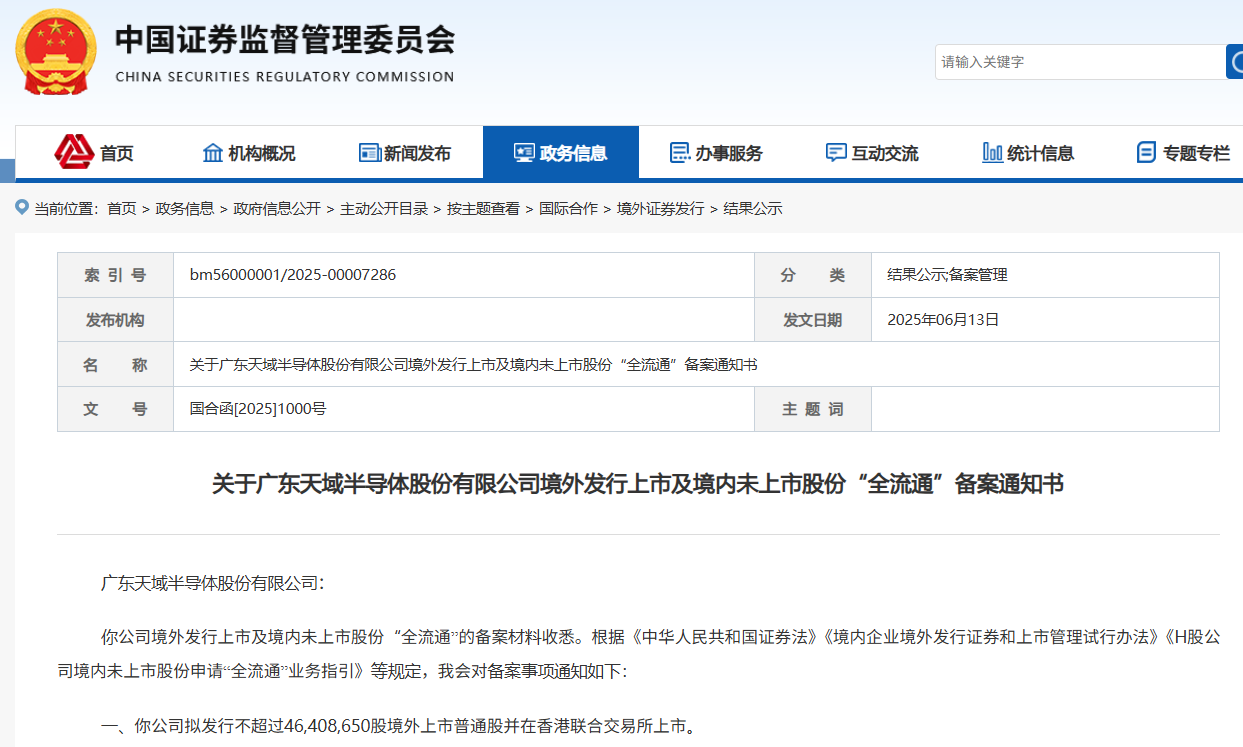Open the 新闻发布 navigation tab

405,153
